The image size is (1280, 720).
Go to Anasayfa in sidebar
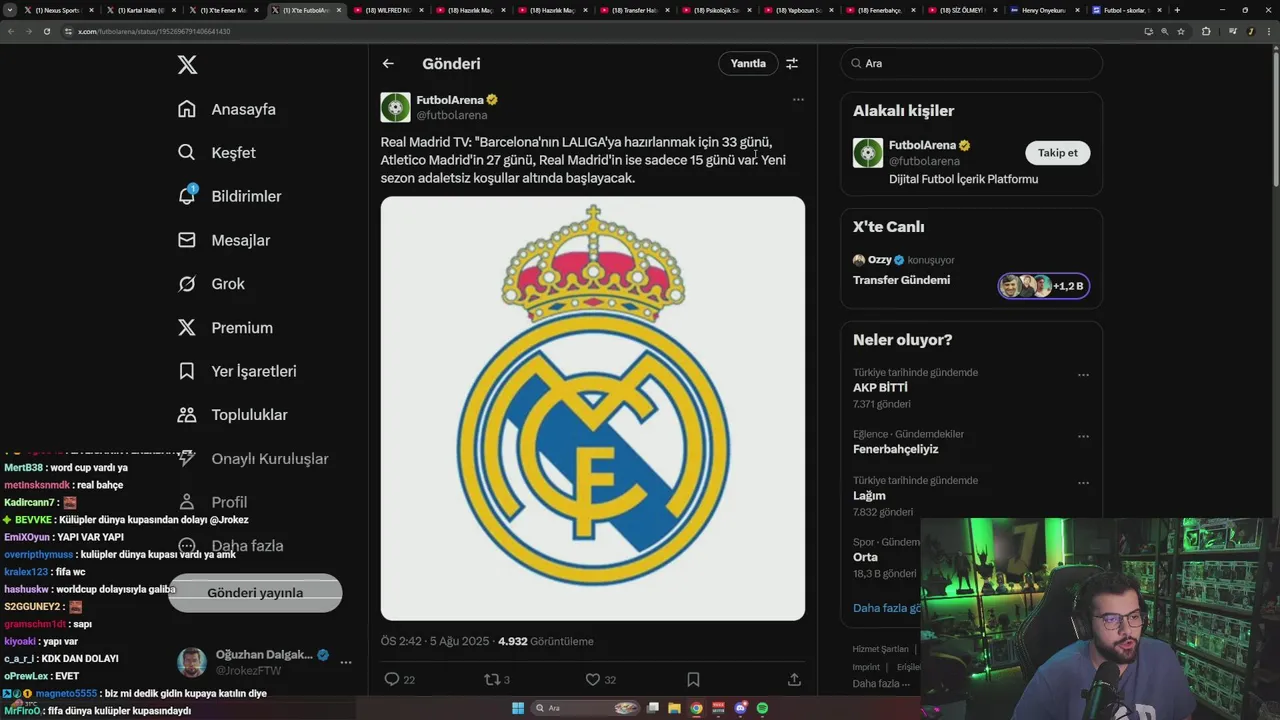pos(227,109)
